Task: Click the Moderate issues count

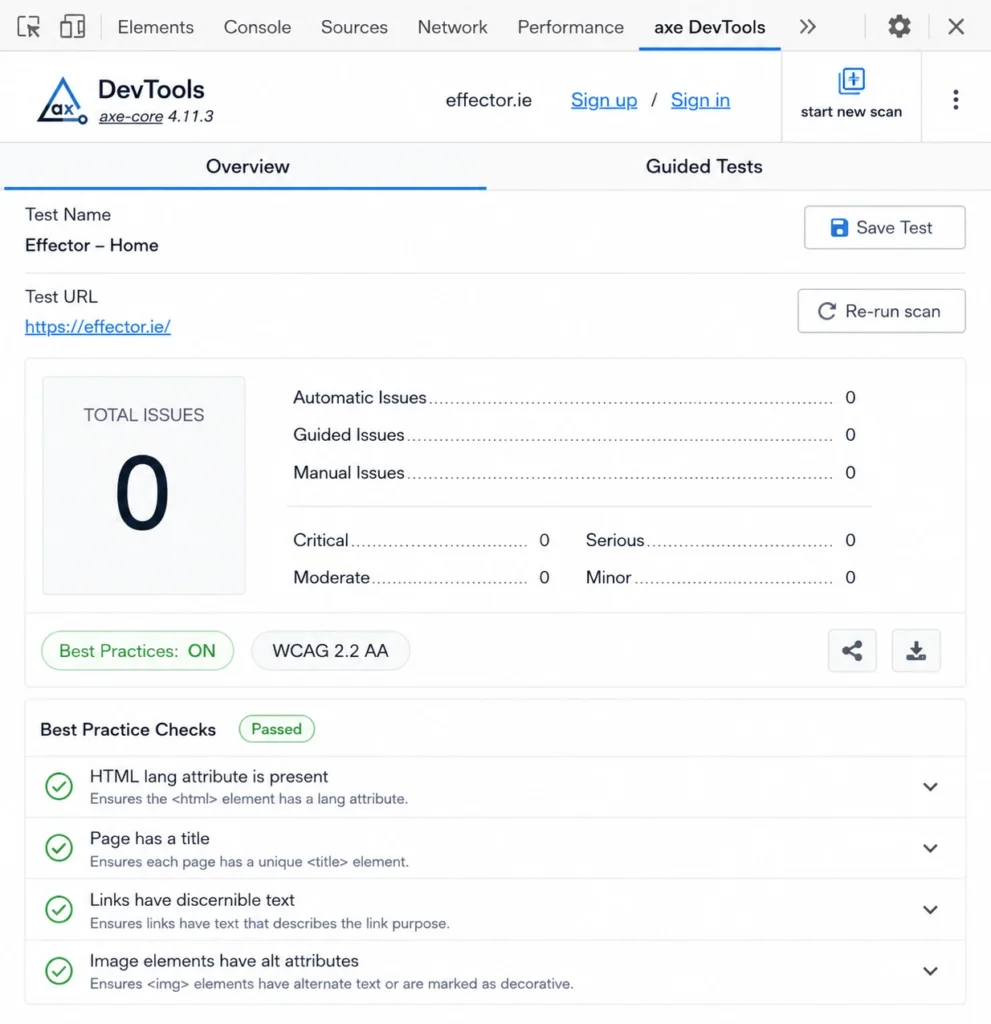Action: (x=544, y=577)
